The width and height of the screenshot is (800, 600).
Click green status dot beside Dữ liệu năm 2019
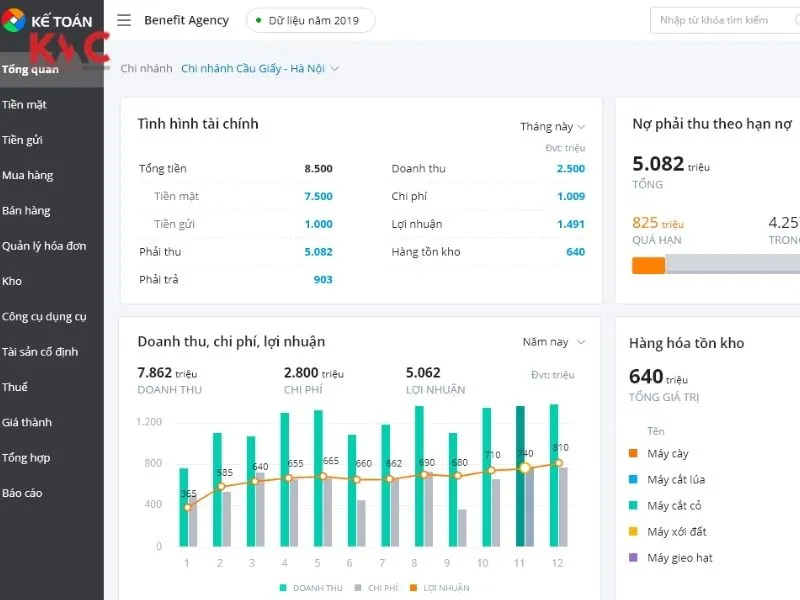pos(259,20)
